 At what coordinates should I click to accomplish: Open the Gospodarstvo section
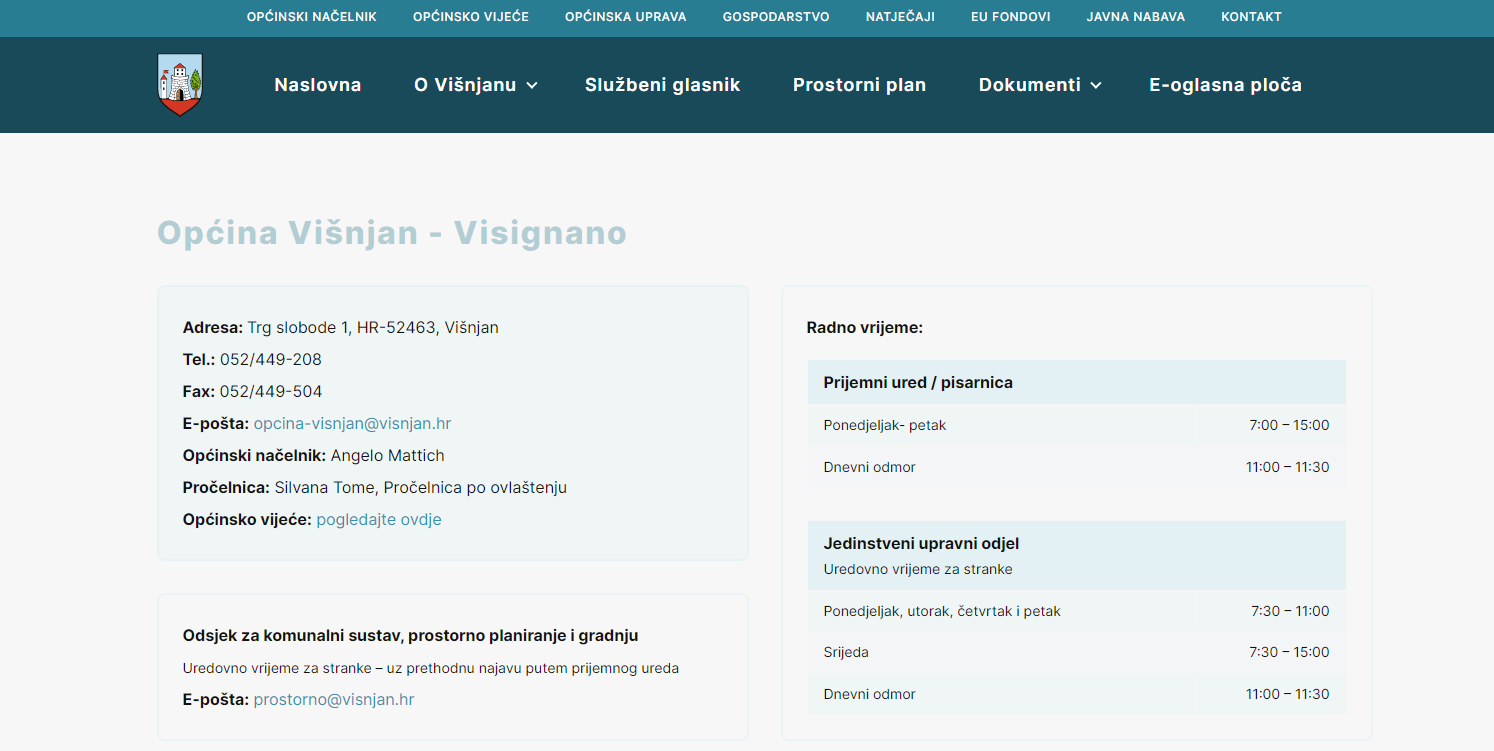pyautogui.click(x=775, y=17)
